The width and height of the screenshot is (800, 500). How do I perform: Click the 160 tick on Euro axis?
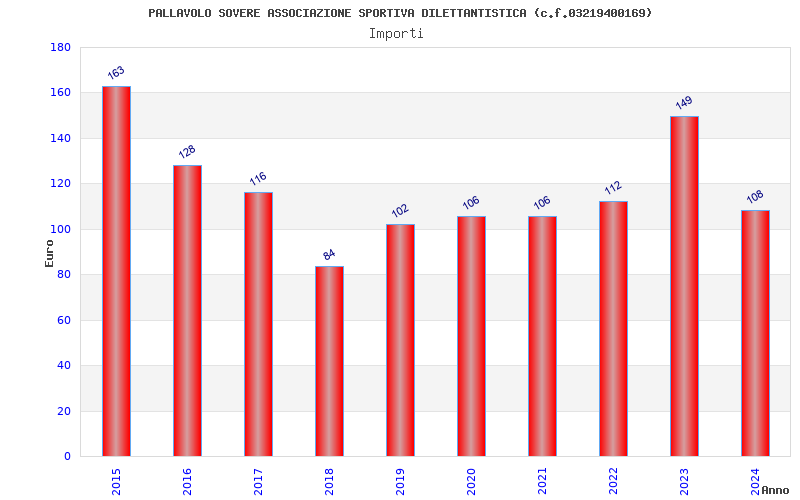[x=60, y=93]
